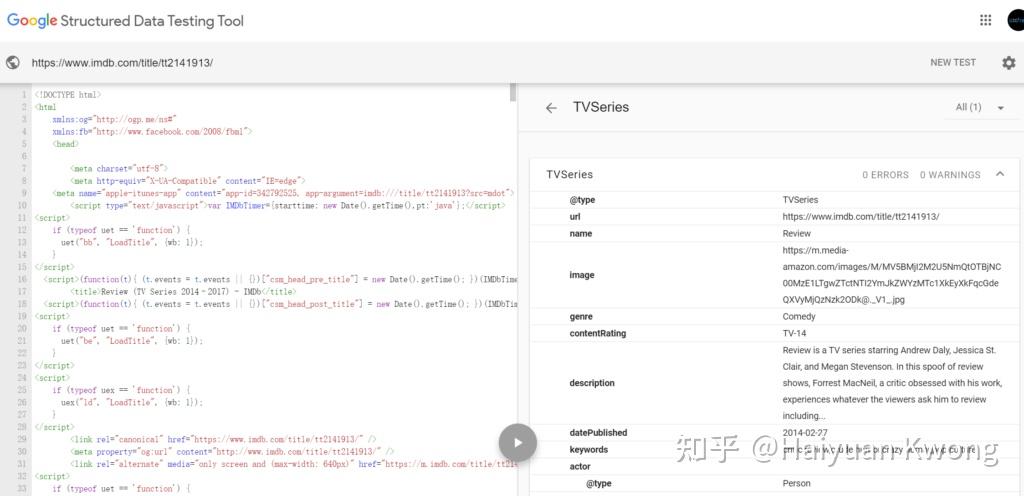The width and height of the screenshot is (1024, 496).
Task: Click the description row label
Action: (x=592, y=382)
